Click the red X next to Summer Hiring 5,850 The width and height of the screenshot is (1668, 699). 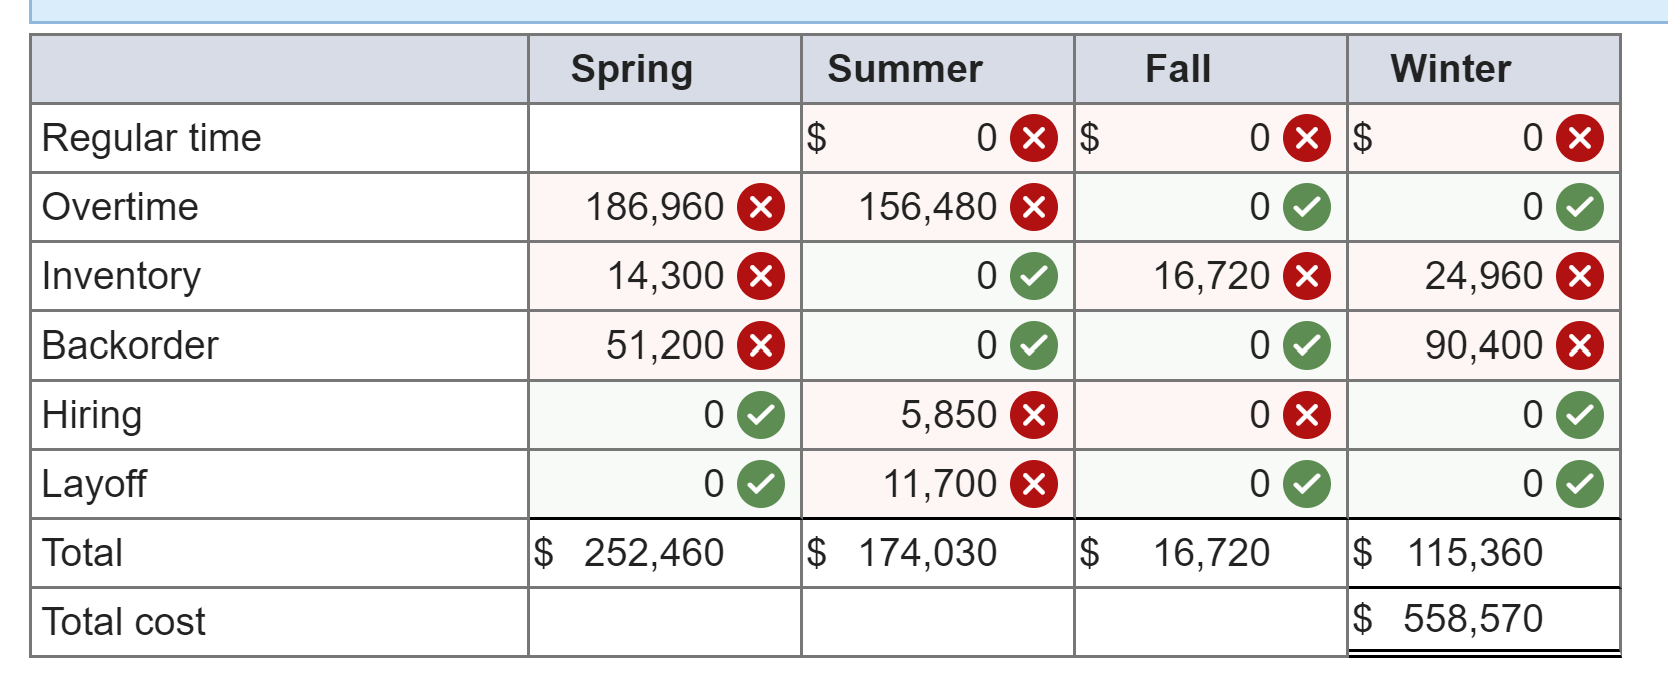click(x=1036, y=414)
